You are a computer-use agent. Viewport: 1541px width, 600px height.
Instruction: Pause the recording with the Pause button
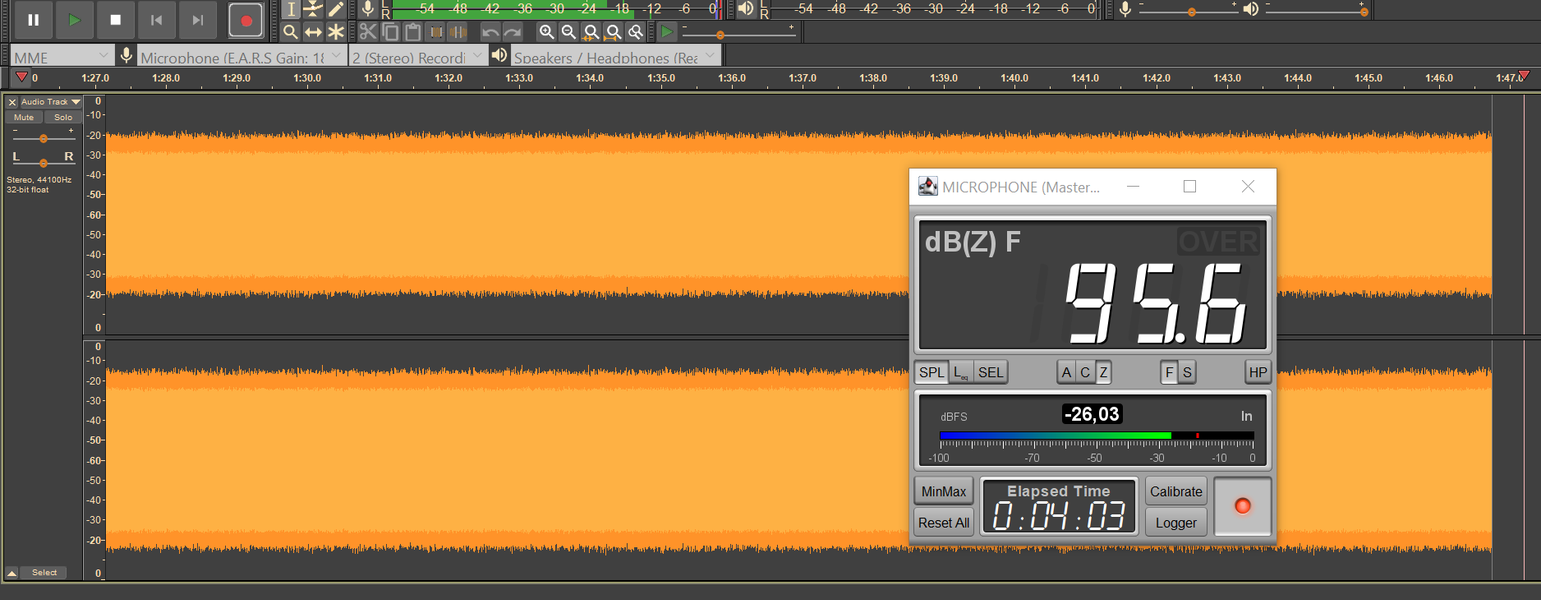tap(34, 20)
